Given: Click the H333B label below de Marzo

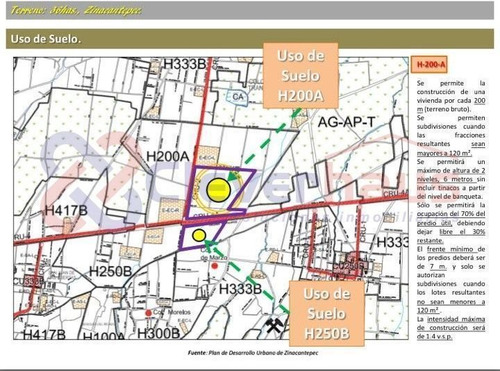Looking at the screenshot, I should 240,289.
